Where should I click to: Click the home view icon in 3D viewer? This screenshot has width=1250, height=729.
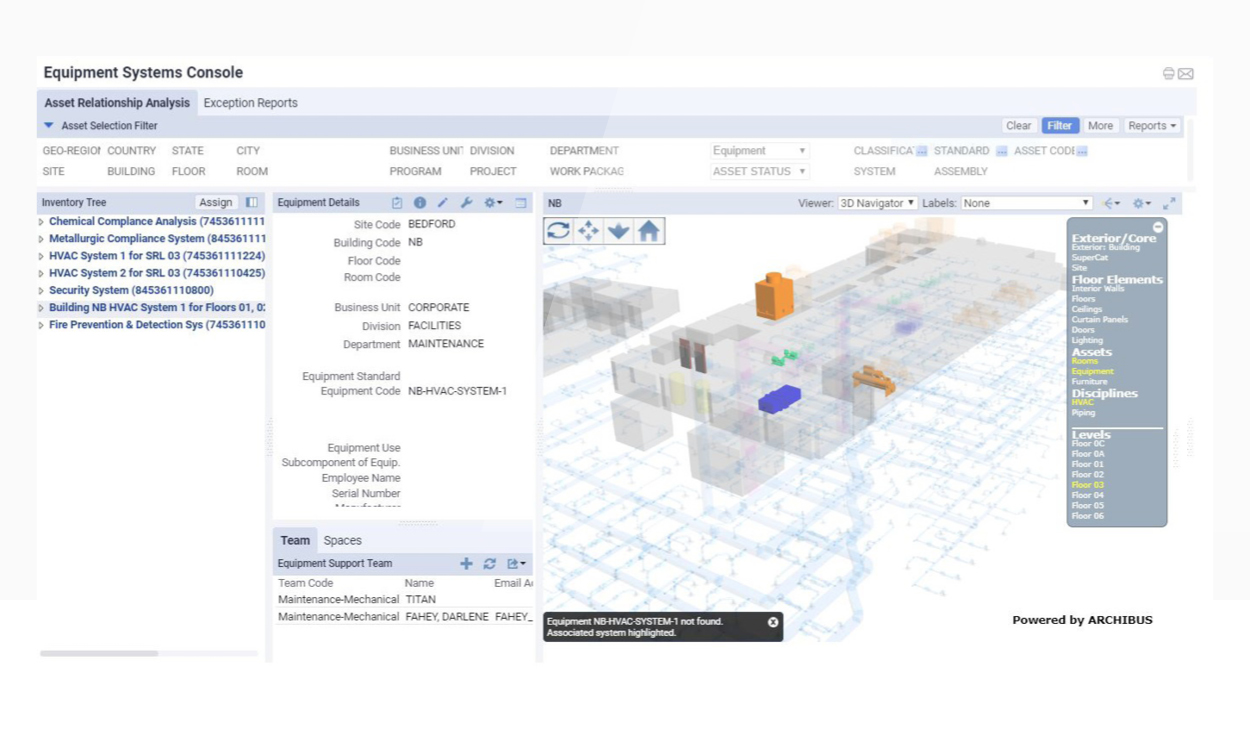pyautogui.click(x=649, y=231)
